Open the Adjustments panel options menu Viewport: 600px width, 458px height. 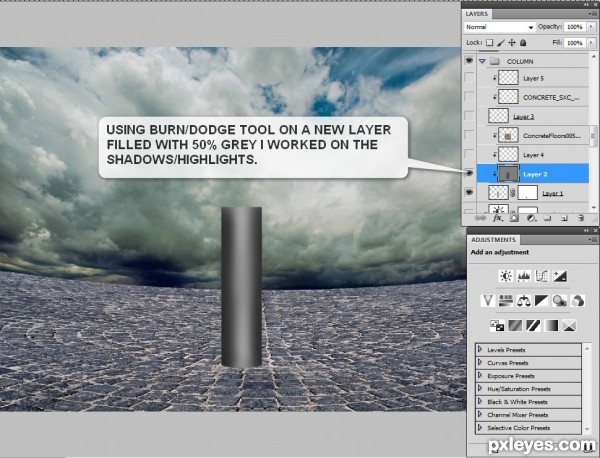[x=592, y=240]
